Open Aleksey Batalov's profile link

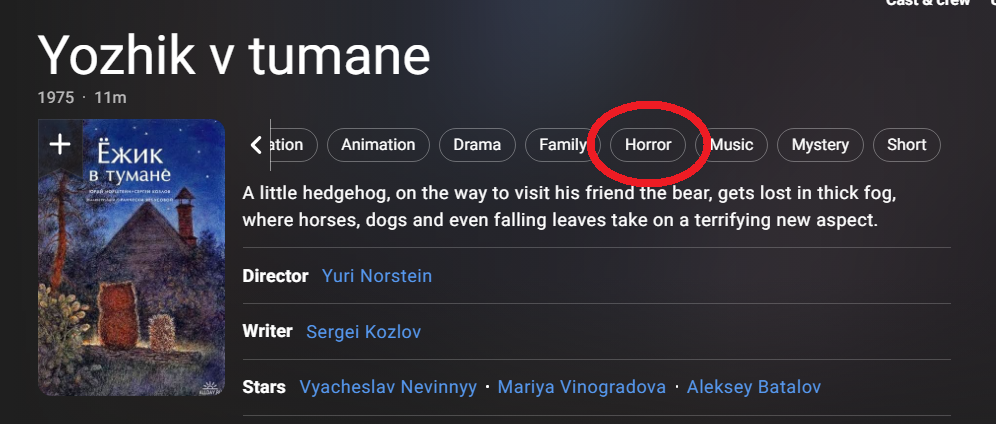[753, 387]
